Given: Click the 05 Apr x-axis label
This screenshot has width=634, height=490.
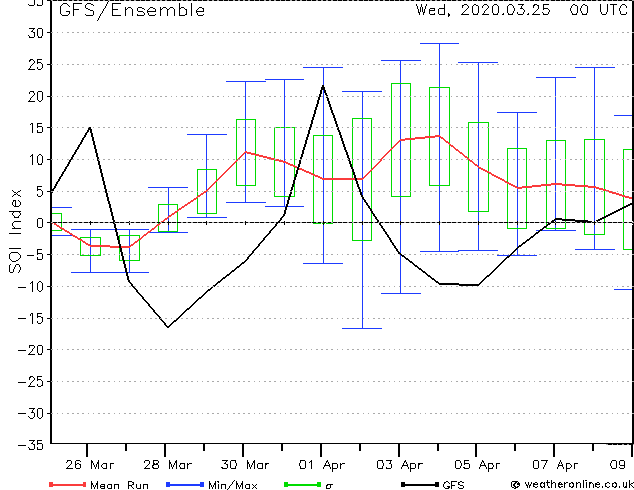Looking at the screenshot, I should (478, 465).
